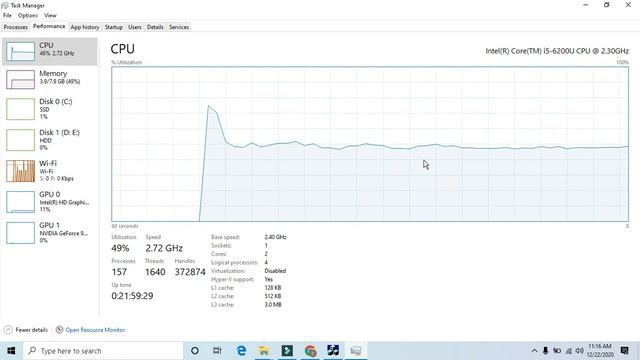Click the '1640' threads value

pos(155,272)
